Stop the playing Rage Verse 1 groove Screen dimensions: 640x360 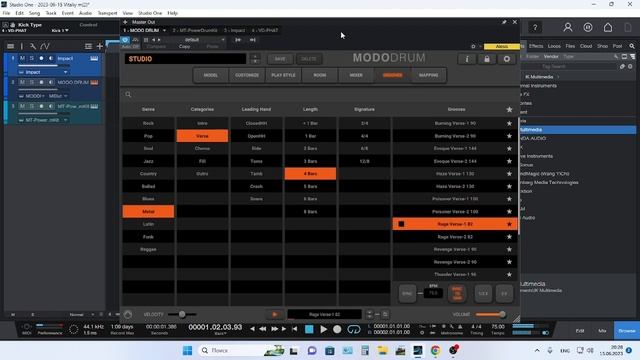click(x=401, y=224)
